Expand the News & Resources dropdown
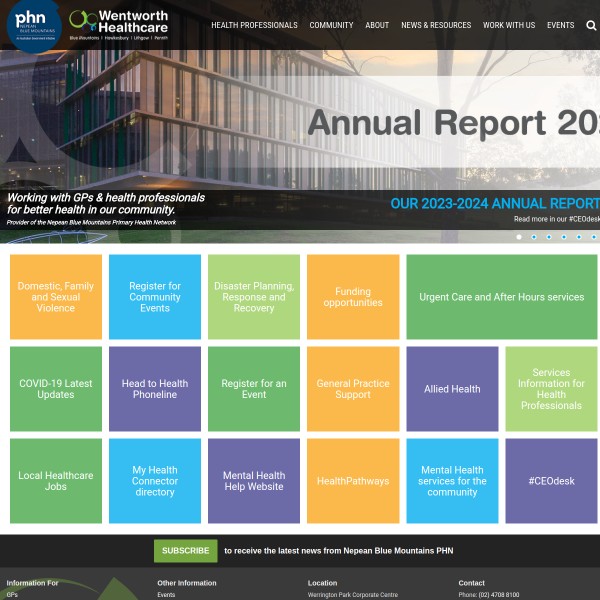The height and width of the screenshot is (600, 600). [436, 25]
